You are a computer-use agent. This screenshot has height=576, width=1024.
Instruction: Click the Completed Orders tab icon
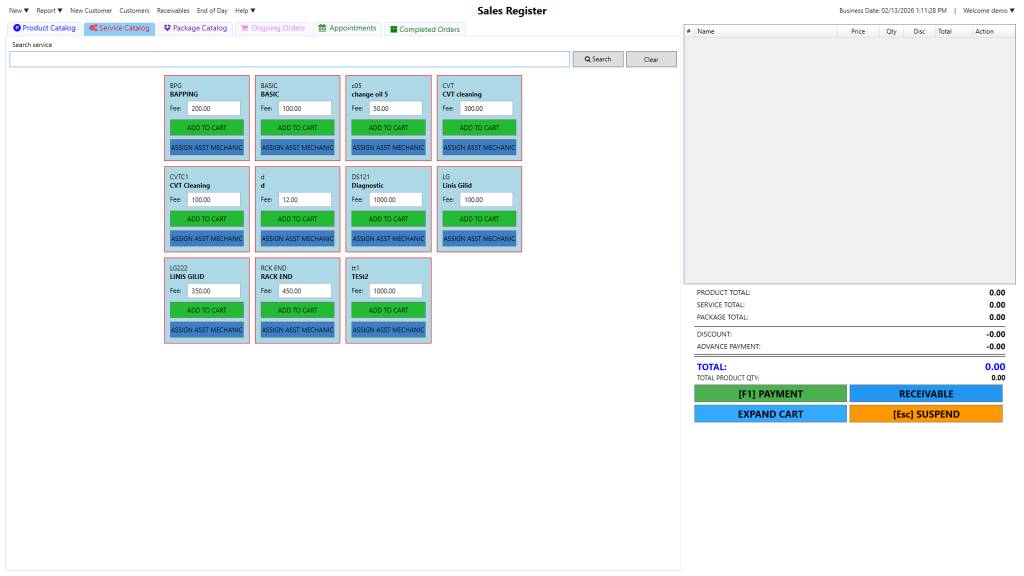pyautogui.click(x=394, y=29)
